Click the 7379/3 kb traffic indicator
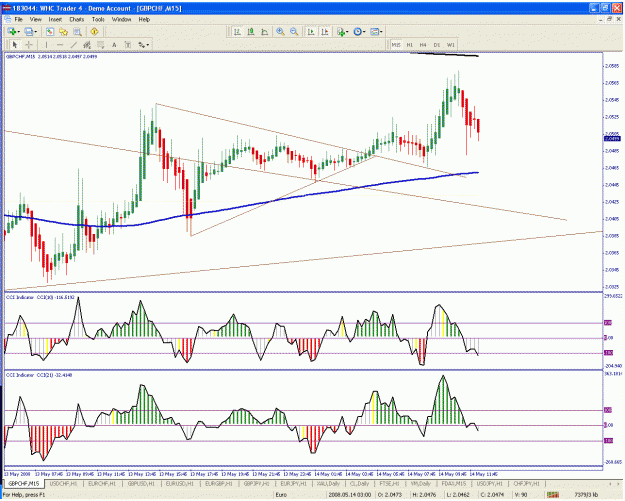625x501 pixels. [586, 495]
